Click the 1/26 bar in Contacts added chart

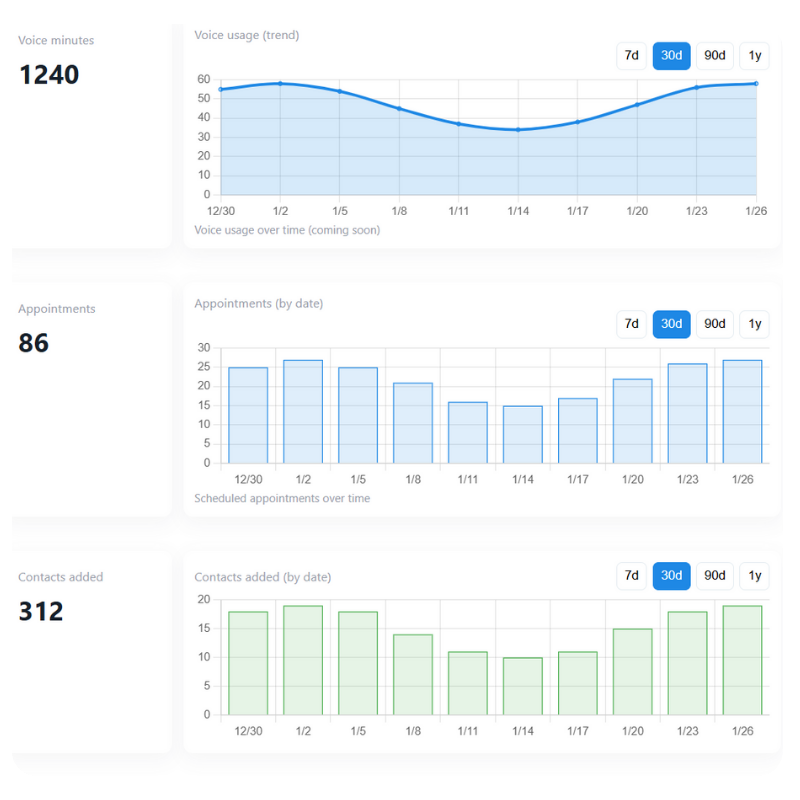pos(742,660)
